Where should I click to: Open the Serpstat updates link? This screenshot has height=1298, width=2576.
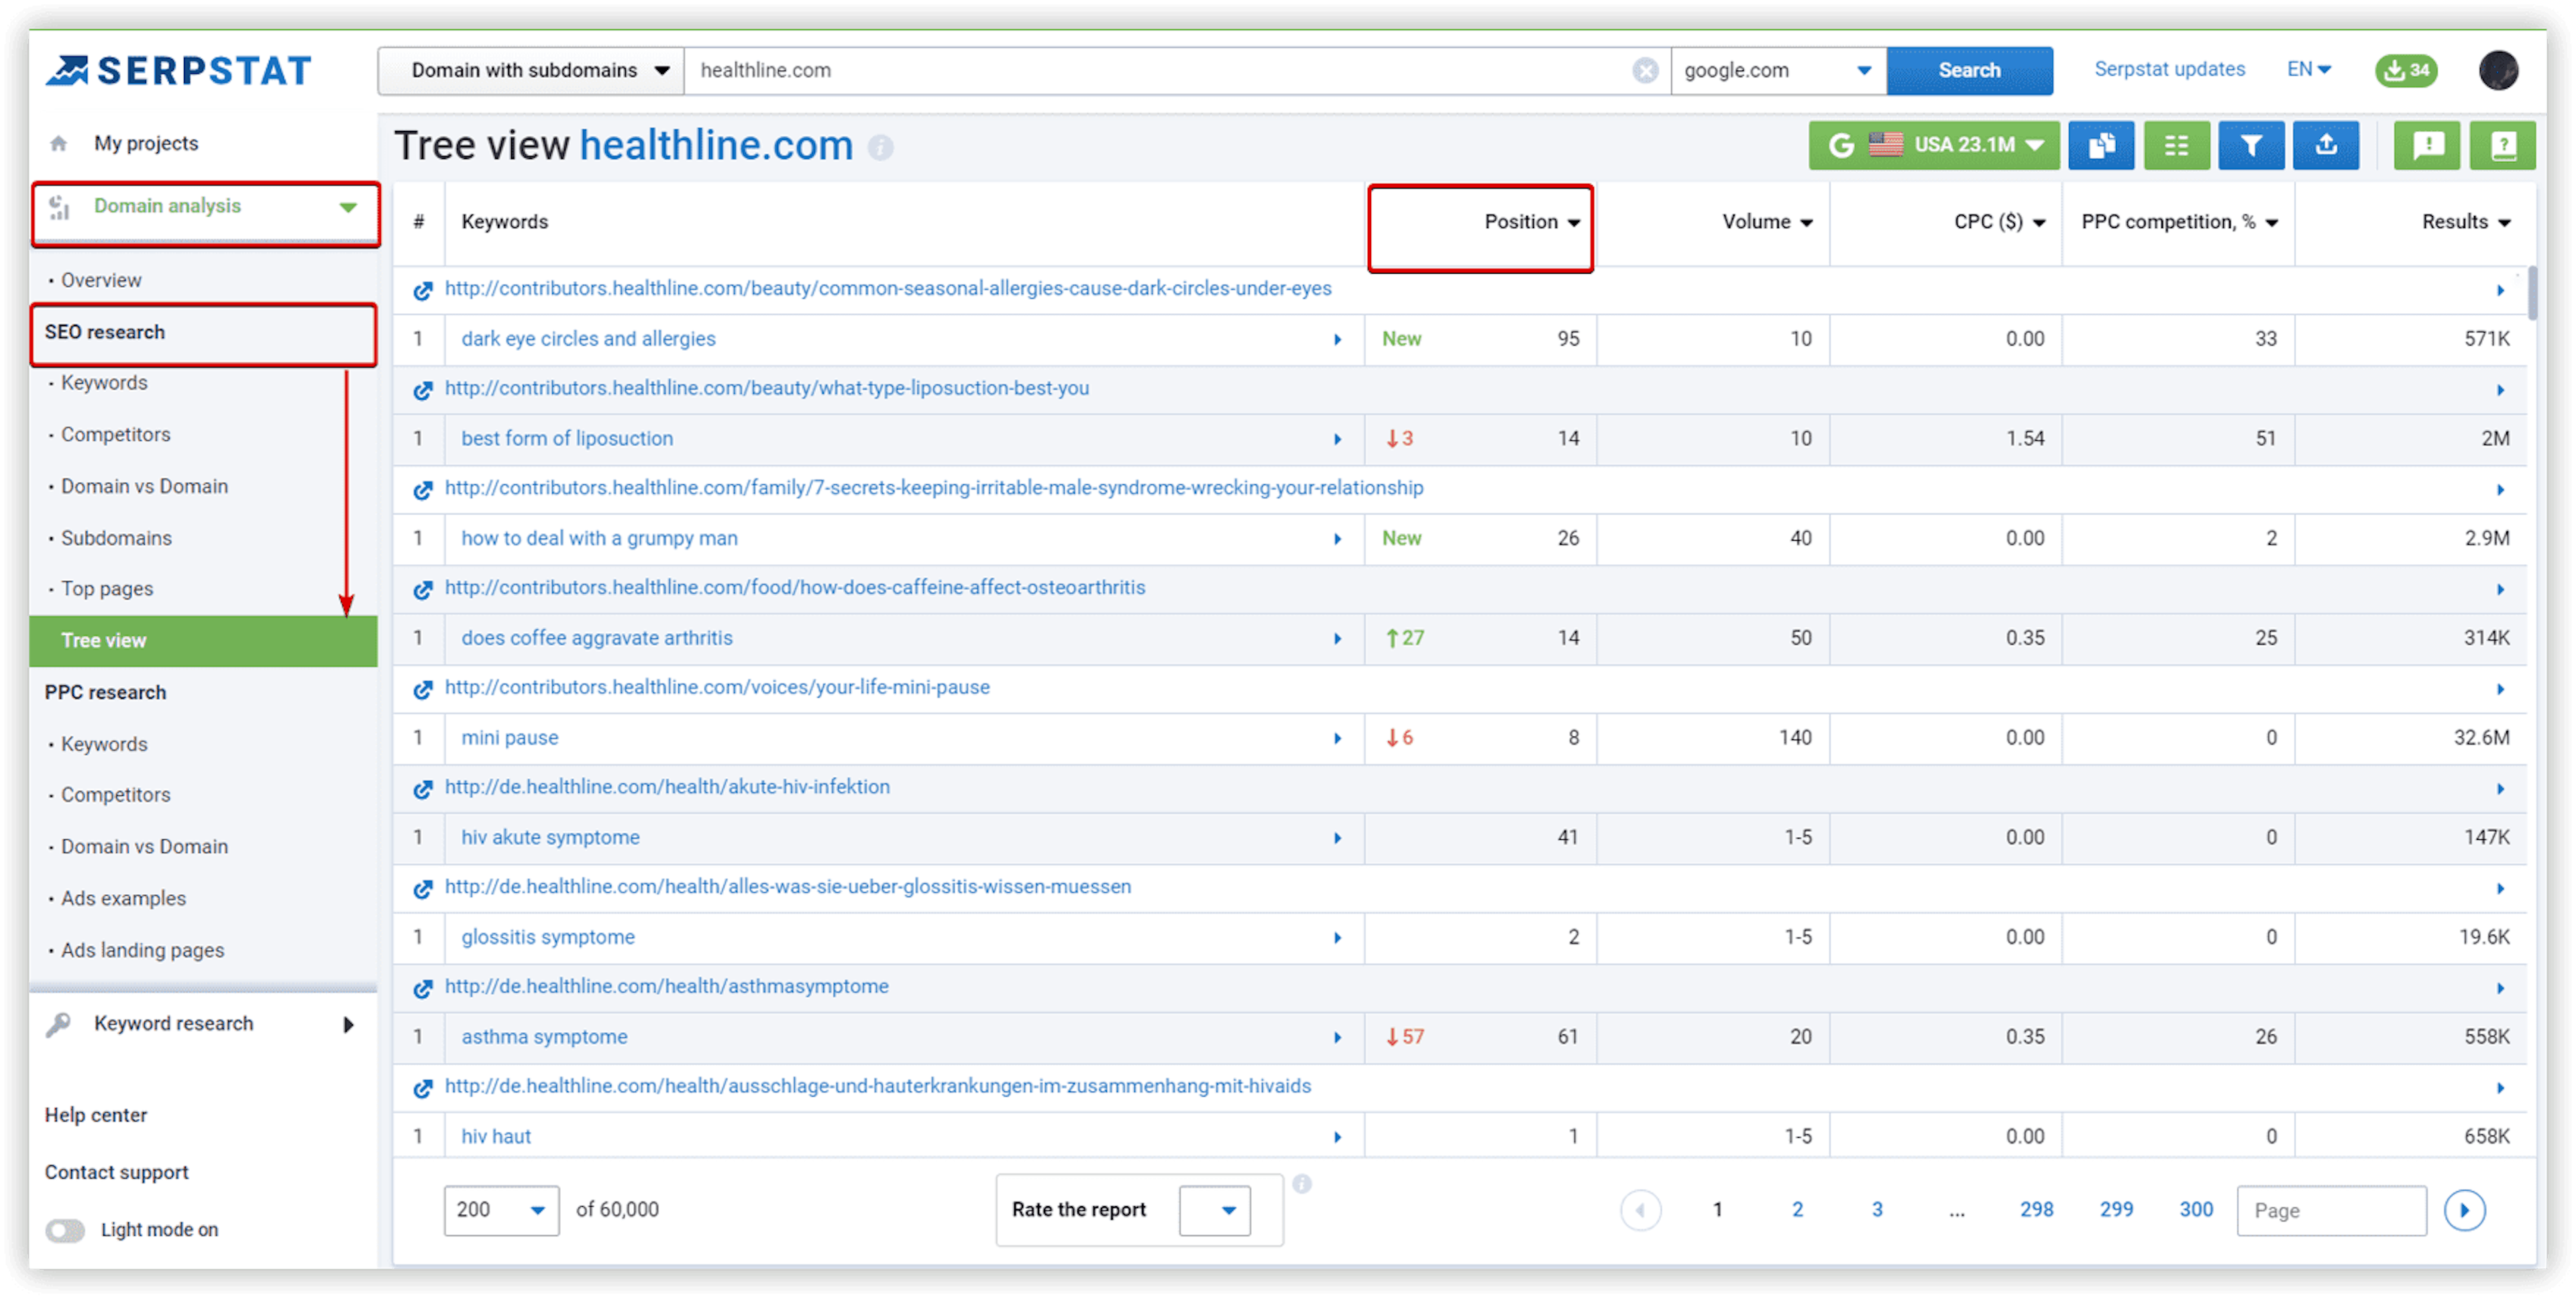(2169, 69)
